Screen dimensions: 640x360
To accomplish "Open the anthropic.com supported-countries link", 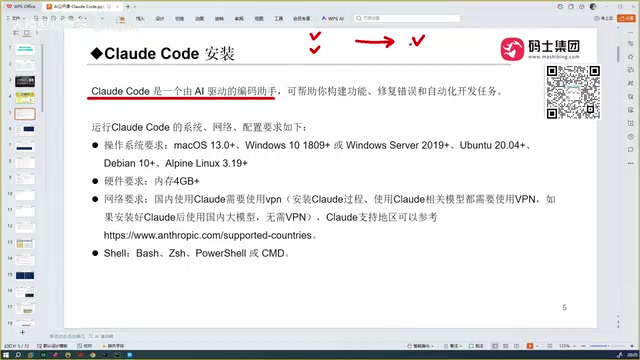I will tap(207, 236).
